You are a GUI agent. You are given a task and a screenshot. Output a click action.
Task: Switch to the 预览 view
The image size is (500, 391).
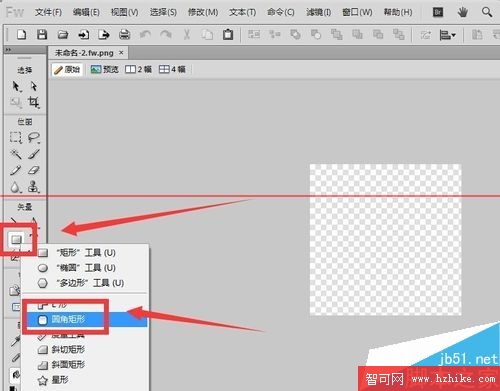coord(105,69)
